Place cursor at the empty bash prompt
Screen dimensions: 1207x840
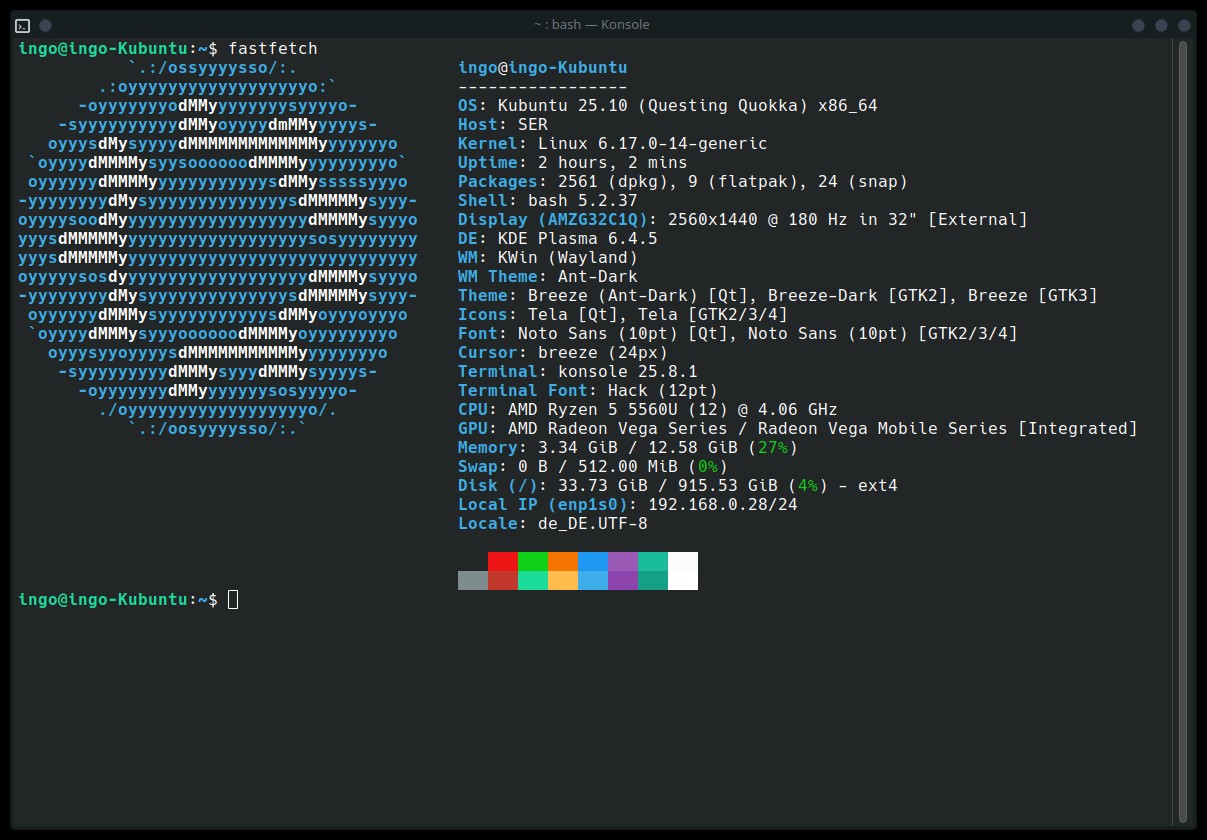[233, 600]
